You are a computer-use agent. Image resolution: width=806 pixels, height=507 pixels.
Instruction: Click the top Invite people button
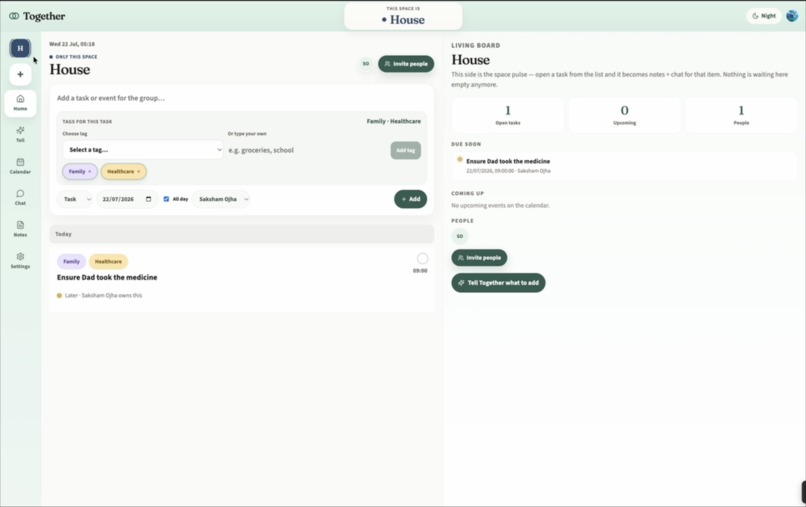coord(406,64)
